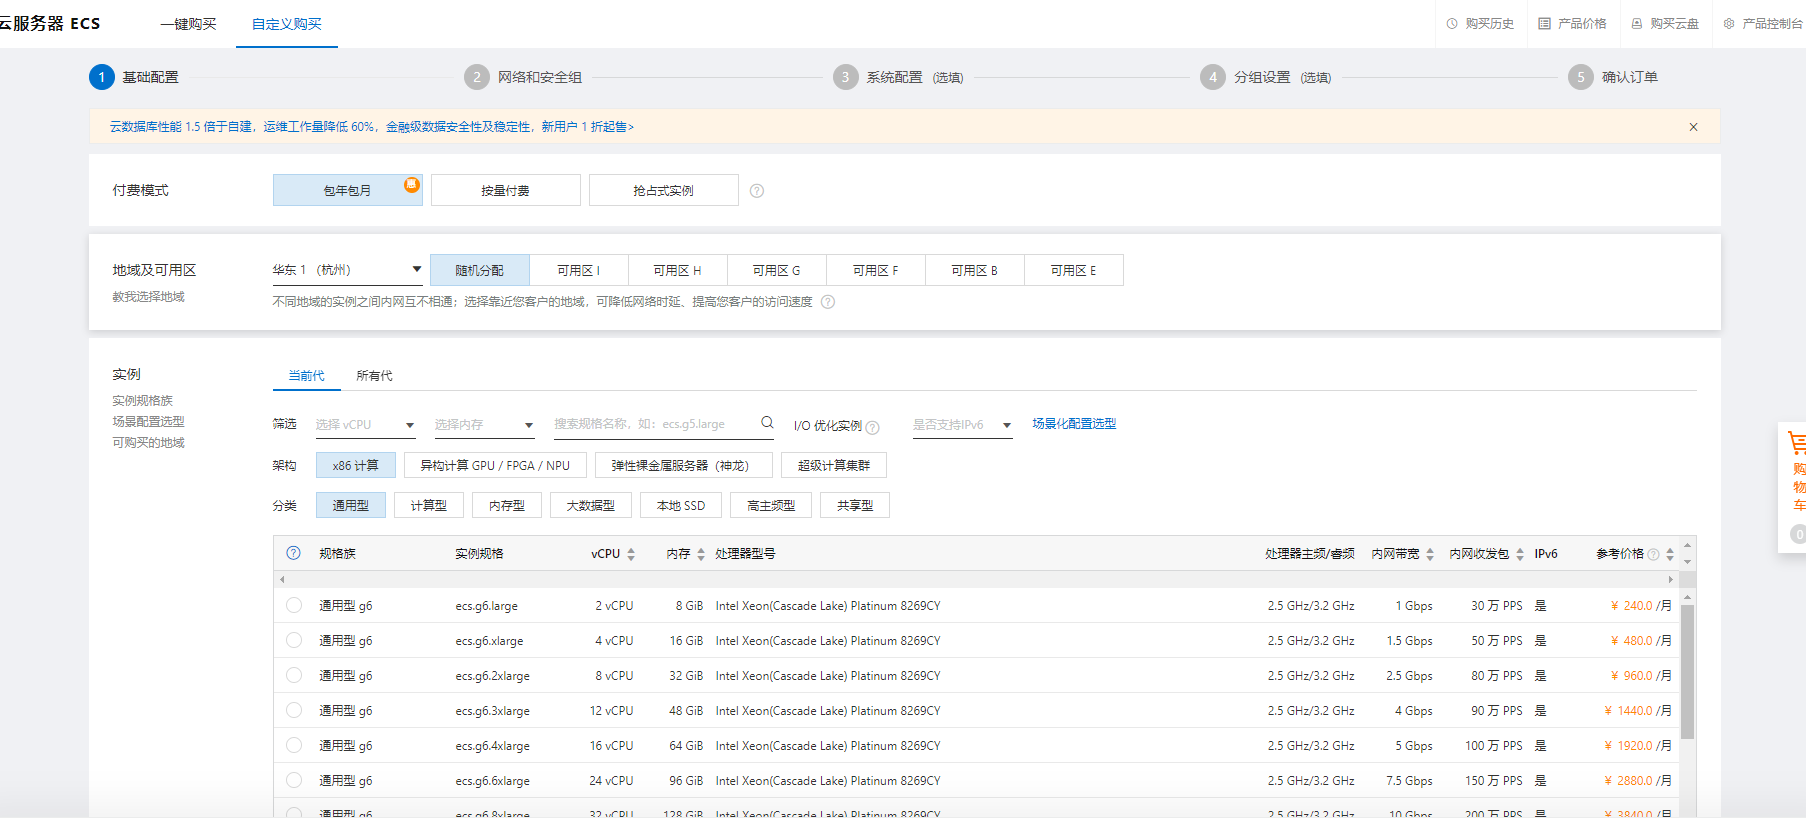The image size is (1806, 831).
Task: Select 可用区 E zone option
Action: pos(1074,270)
